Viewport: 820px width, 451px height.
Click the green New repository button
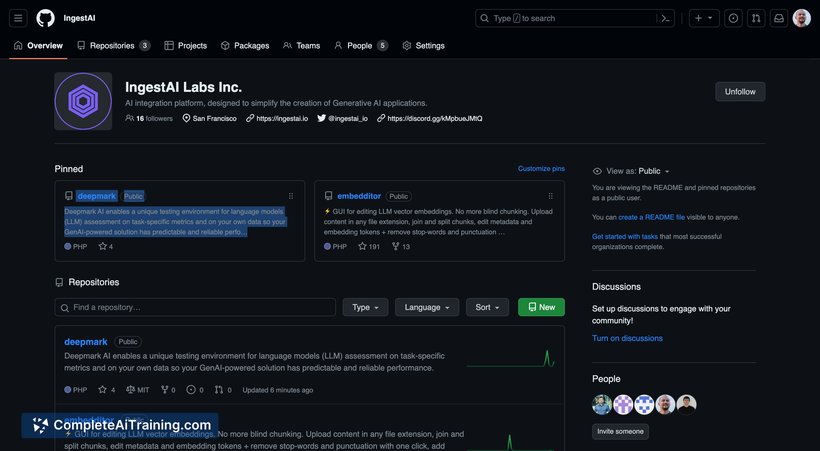(541, 308)
